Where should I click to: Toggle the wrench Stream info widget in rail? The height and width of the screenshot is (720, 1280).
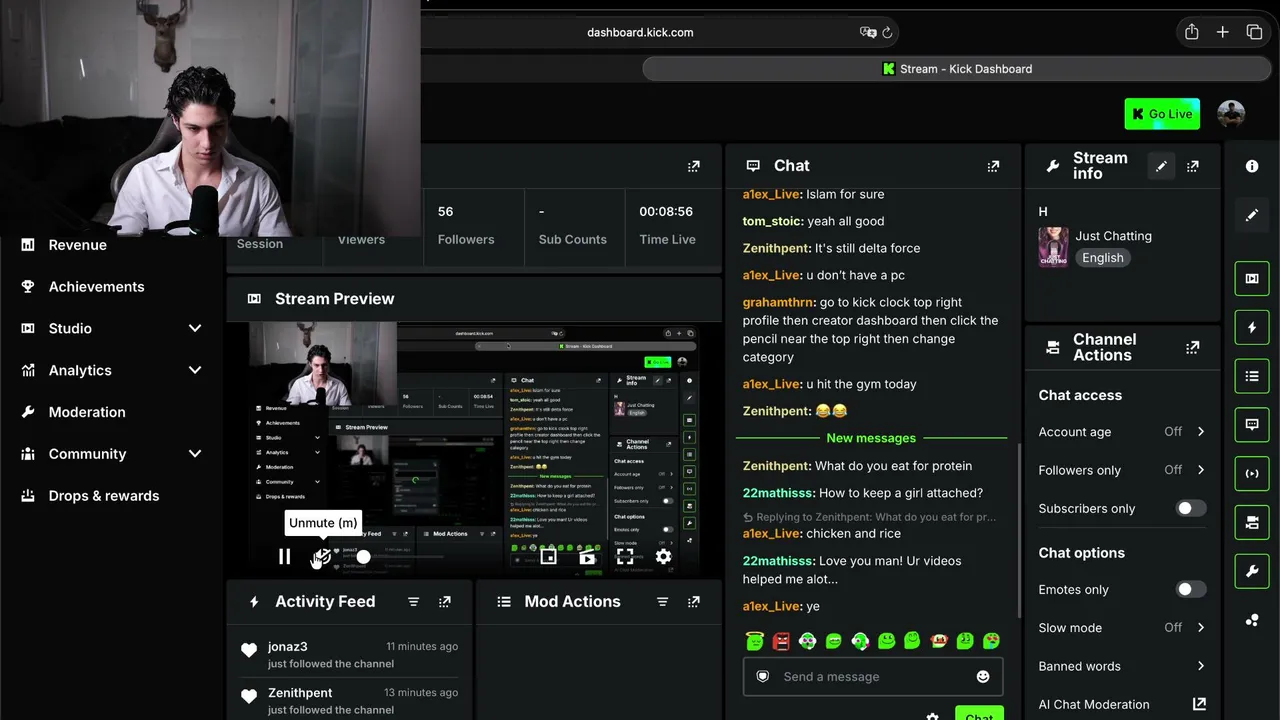click(1252, 572)
